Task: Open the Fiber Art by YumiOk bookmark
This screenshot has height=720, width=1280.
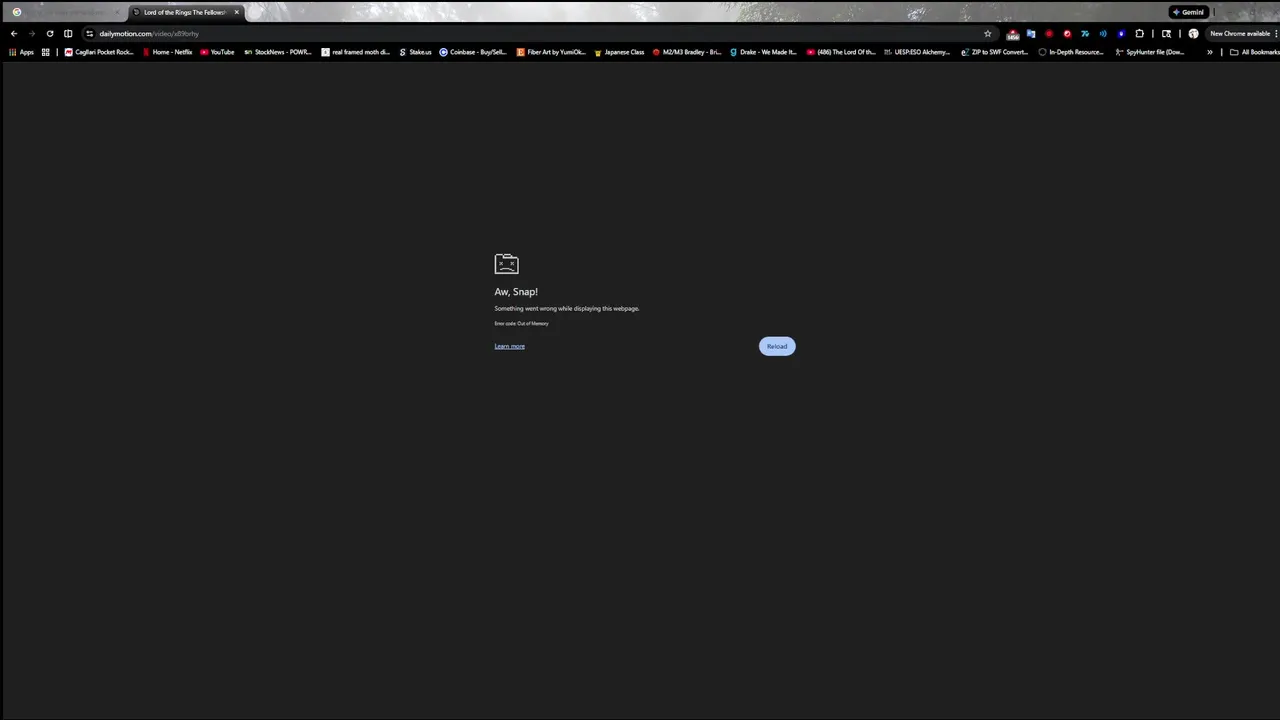Action: (551, 52)
